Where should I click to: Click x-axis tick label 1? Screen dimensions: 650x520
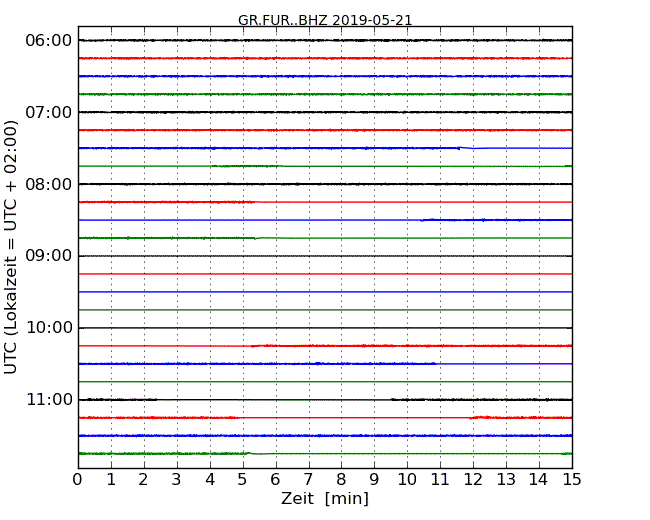click(111, 479)
